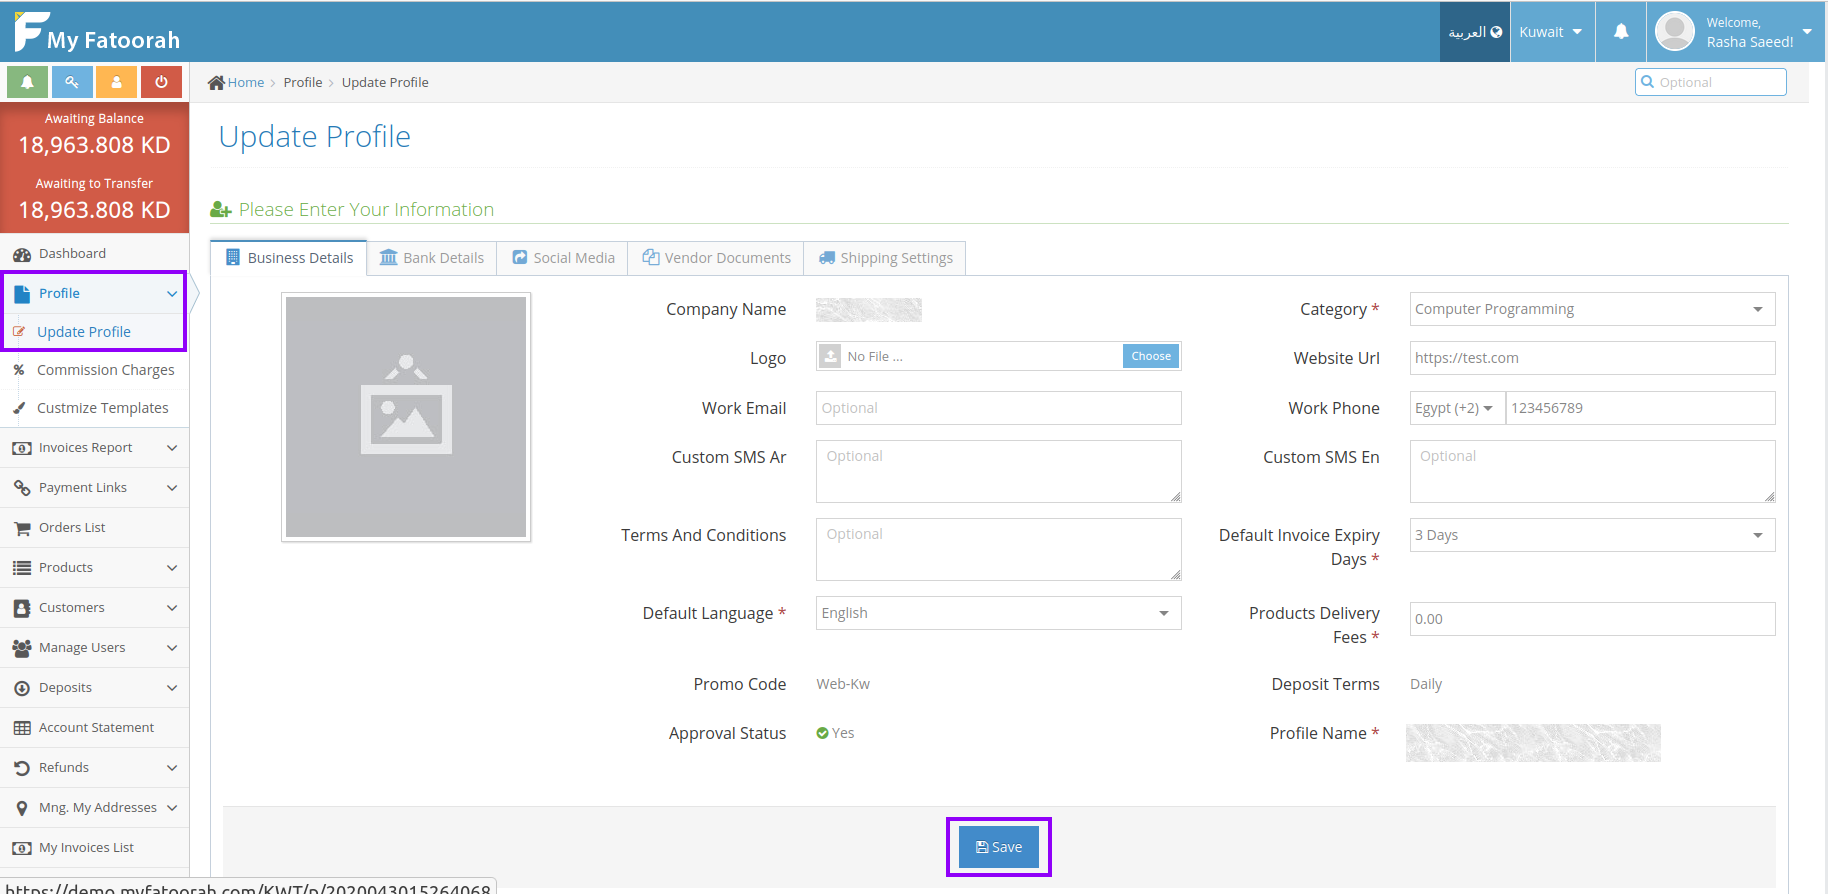This screenshot has width=1828, height=894.
Task: Click the top-right search input box
Action: point(1711,82)
